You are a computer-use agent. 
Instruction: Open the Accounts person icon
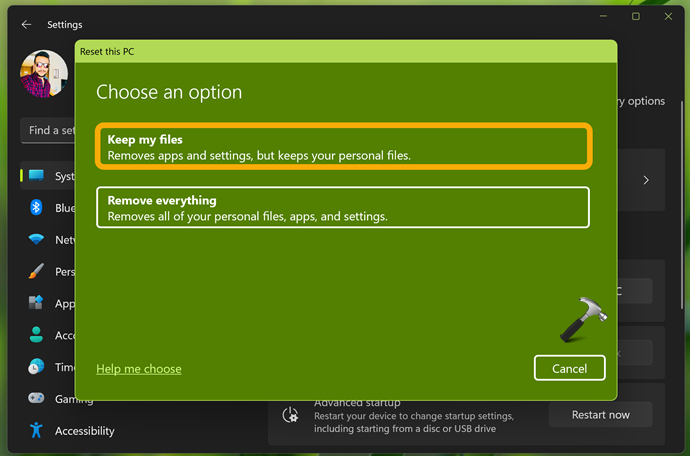pyautogui.click(x=37, y=335)
